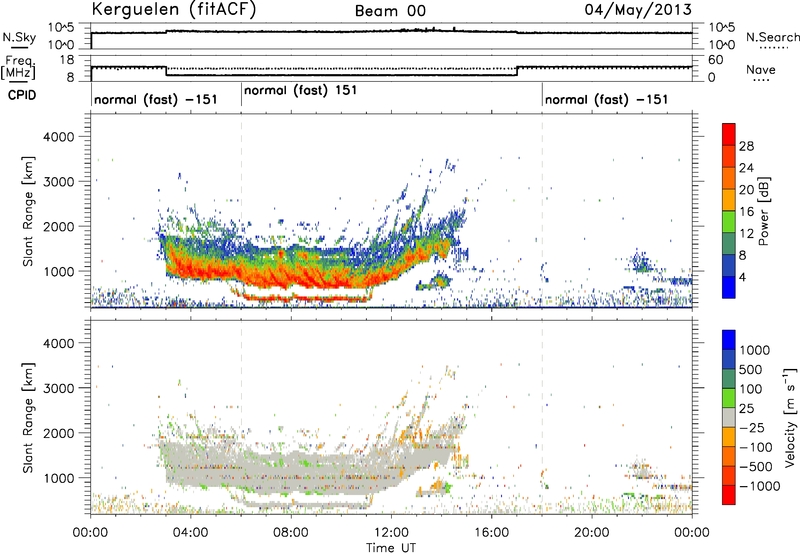Screen dimensions: 800x554
Task: Click the 'N.Search' legend label
Action: point(772,37)
